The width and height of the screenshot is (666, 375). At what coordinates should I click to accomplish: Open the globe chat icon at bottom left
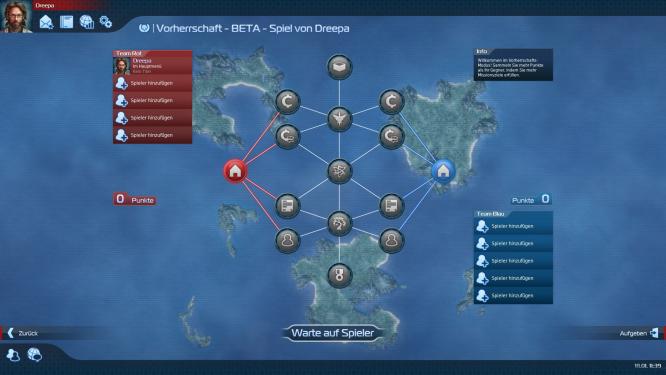click(34, 354)
